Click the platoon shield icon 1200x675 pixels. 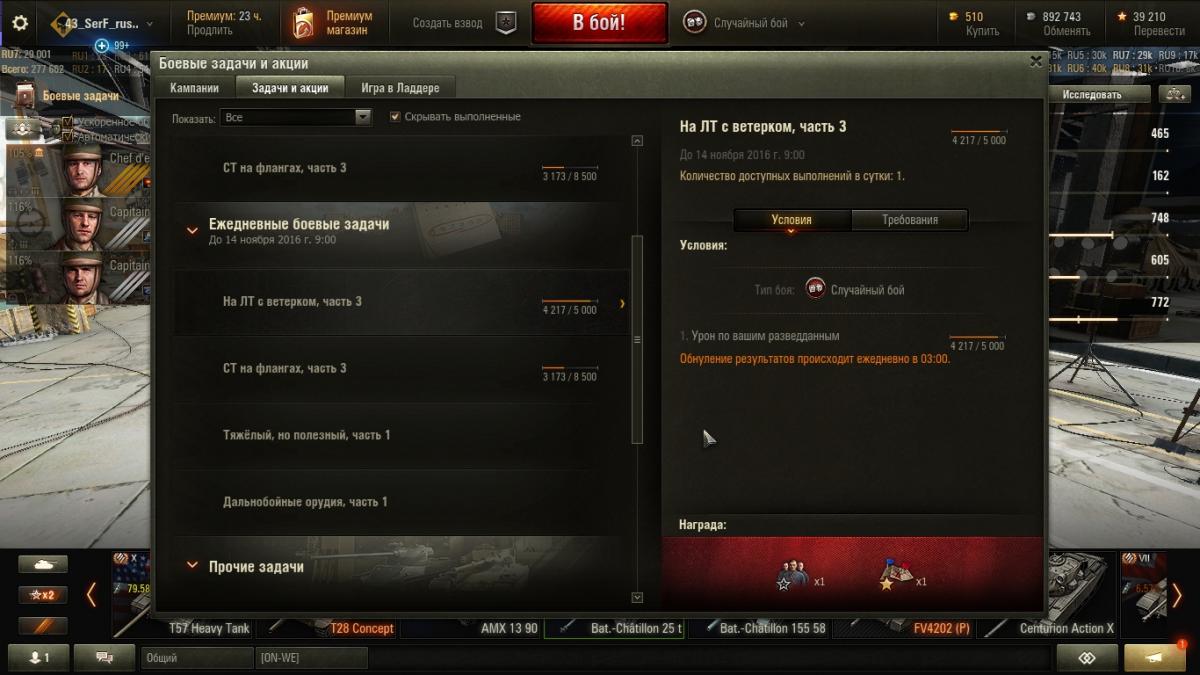tap(507, 23)
